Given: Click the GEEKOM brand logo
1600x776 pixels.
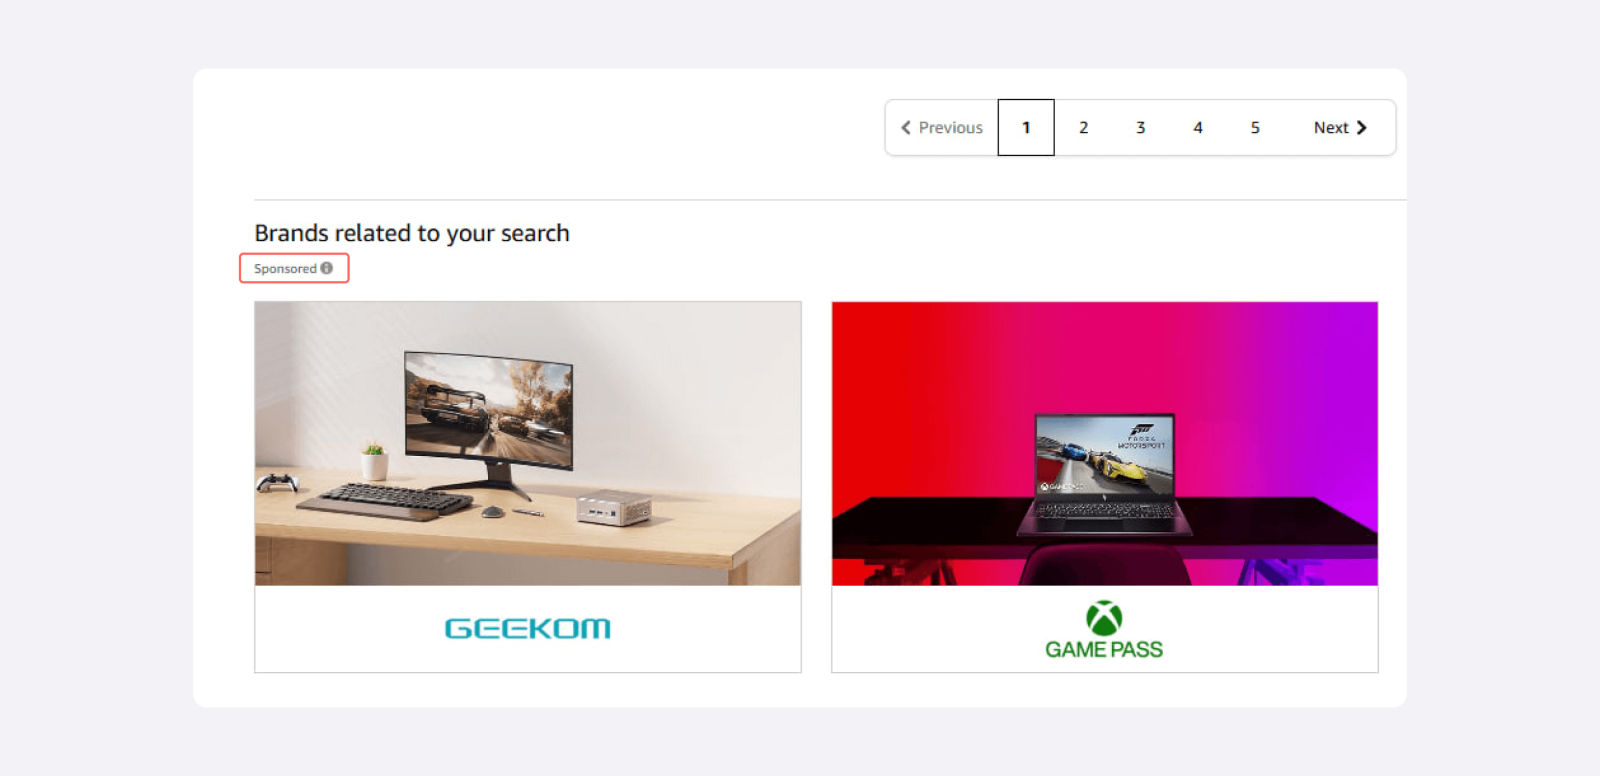Looking at the screenshot, I should click(528, 628).
